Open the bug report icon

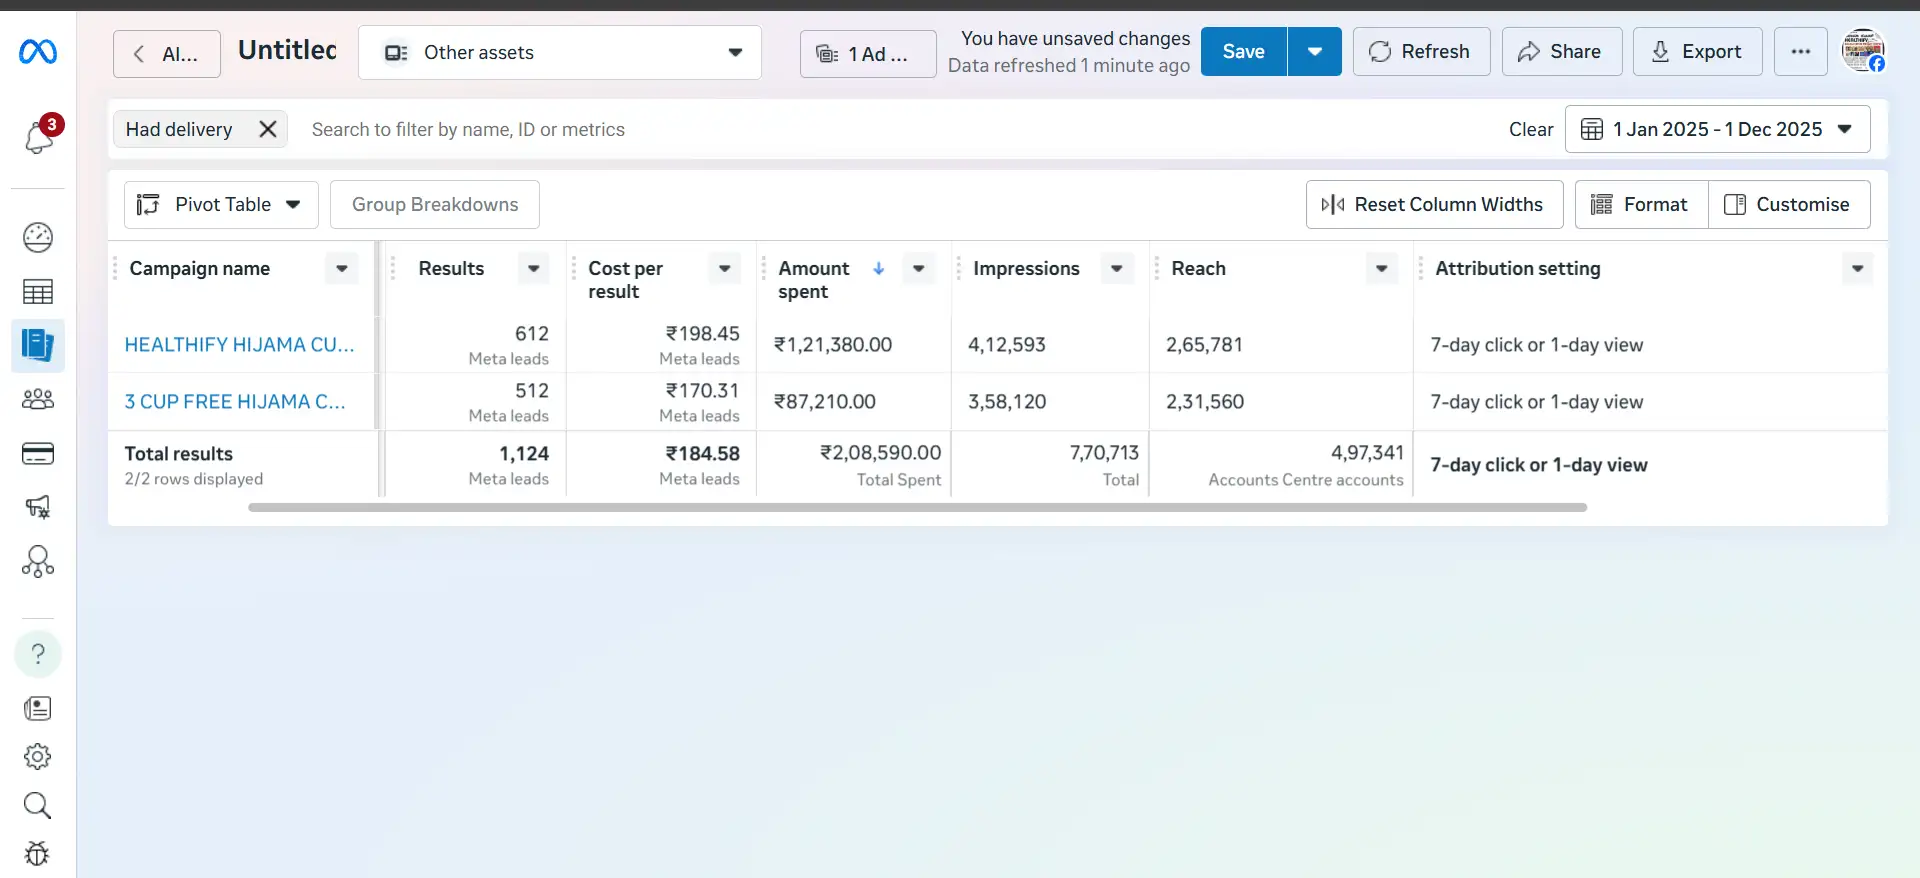tap(38, 853)
